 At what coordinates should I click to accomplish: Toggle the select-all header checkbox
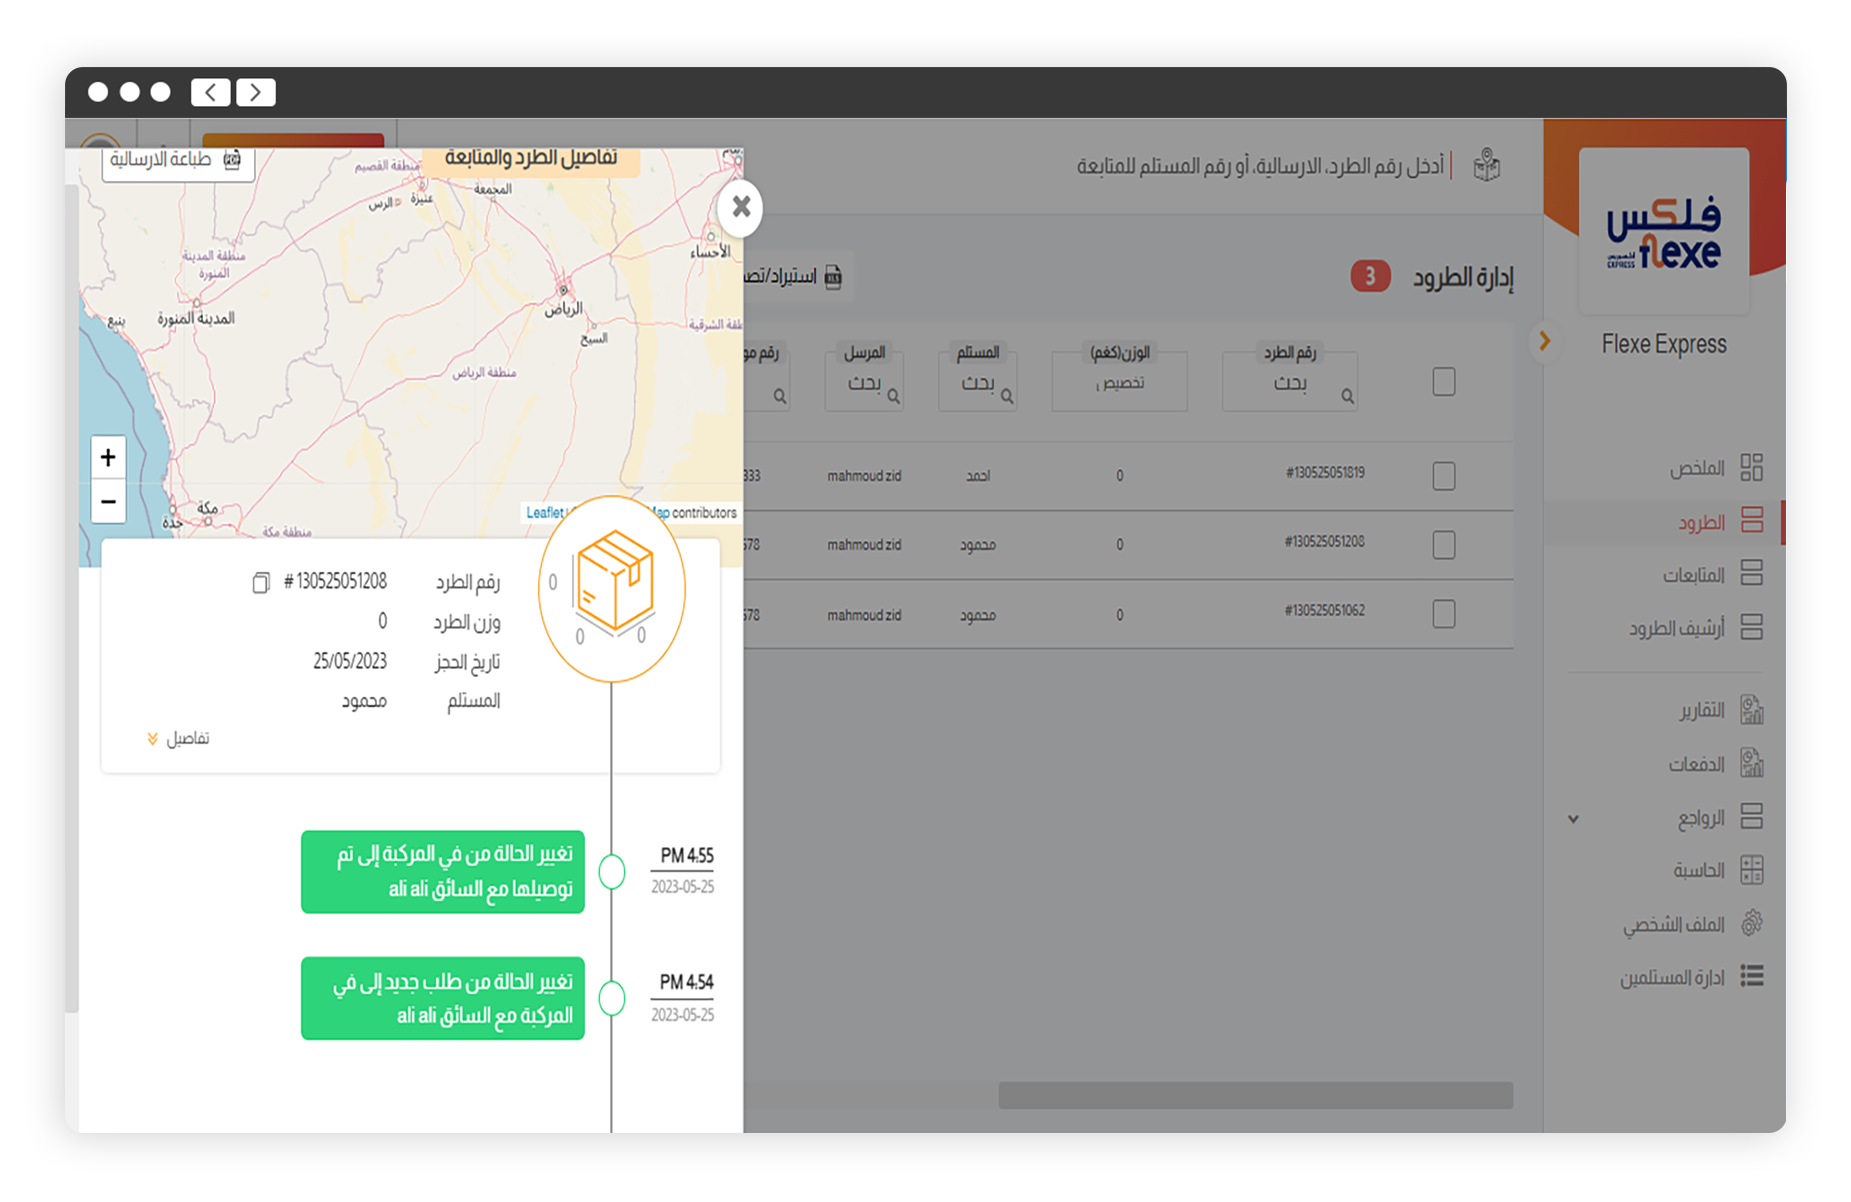click(x=1443, y=382)
